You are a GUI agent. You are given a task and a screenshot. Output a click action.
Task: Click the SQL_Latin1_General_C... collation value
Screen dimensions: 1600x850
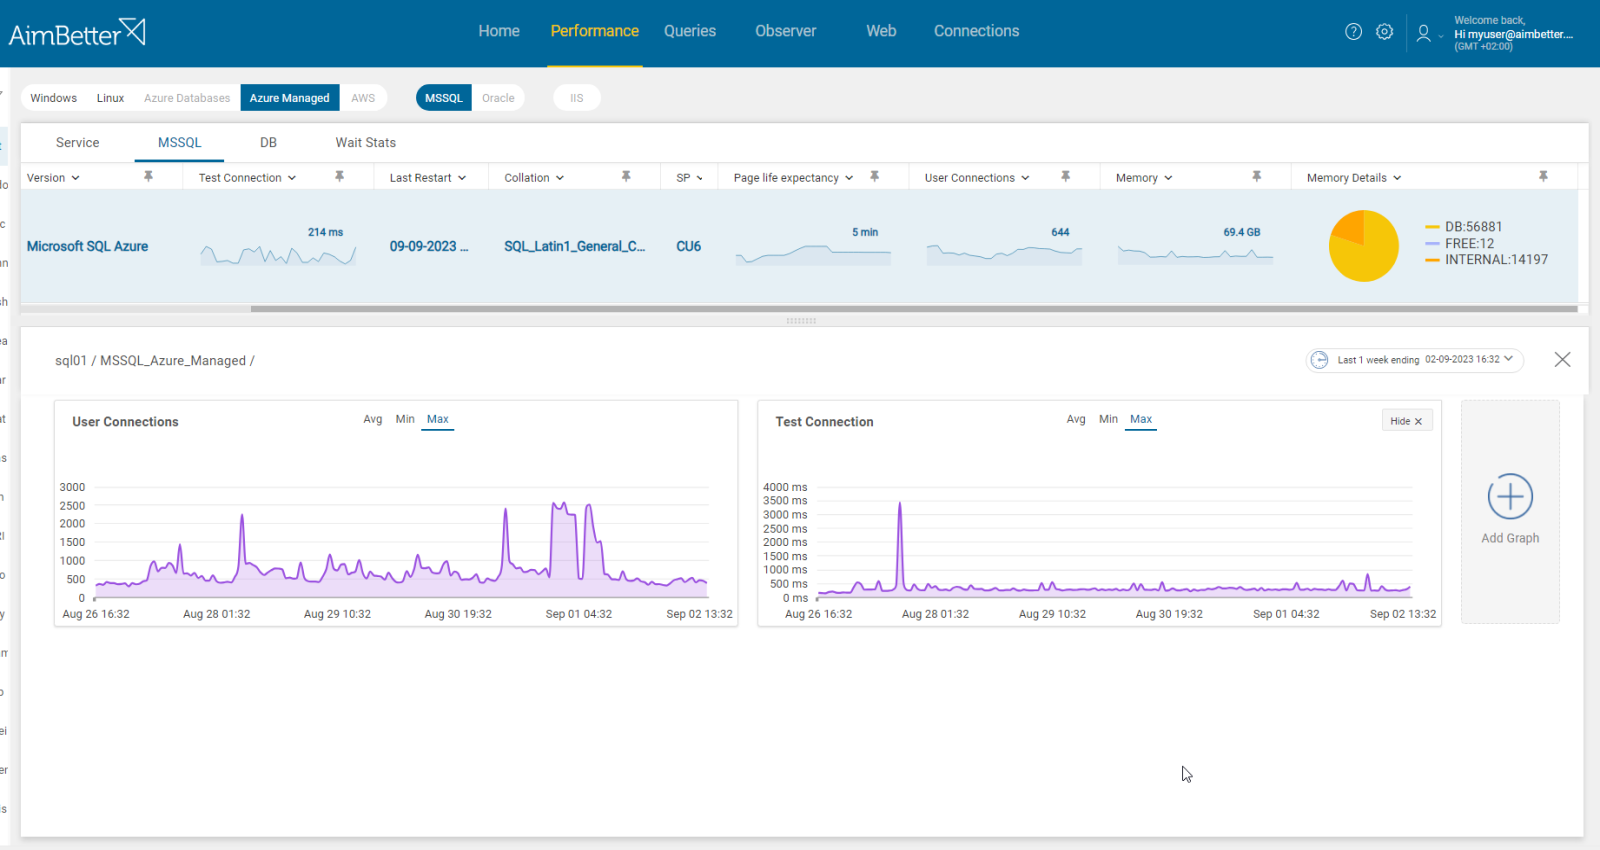click(x=575, y=246)
